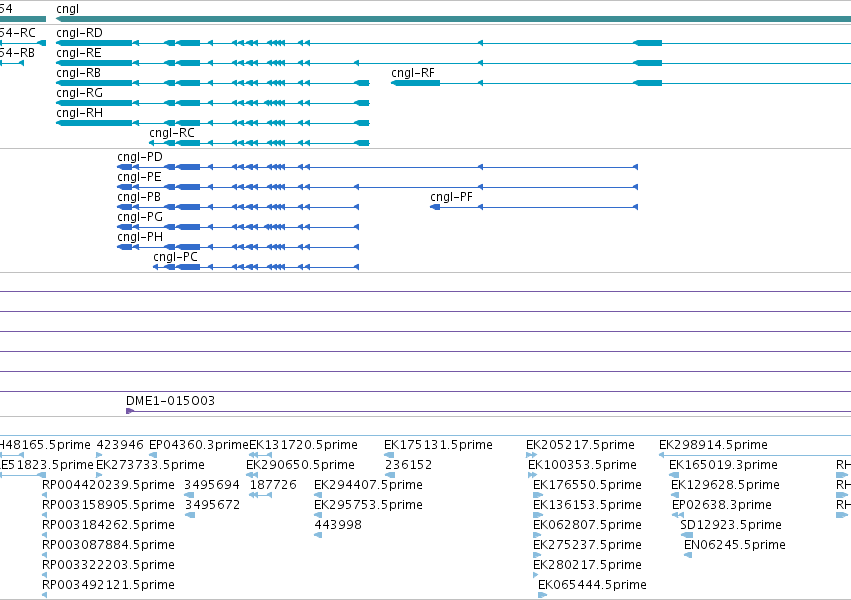Viewport: 851px width, 600px height.
Task: Click the purple DME1-015003 arrow glyph
Action: click(130, 411)
